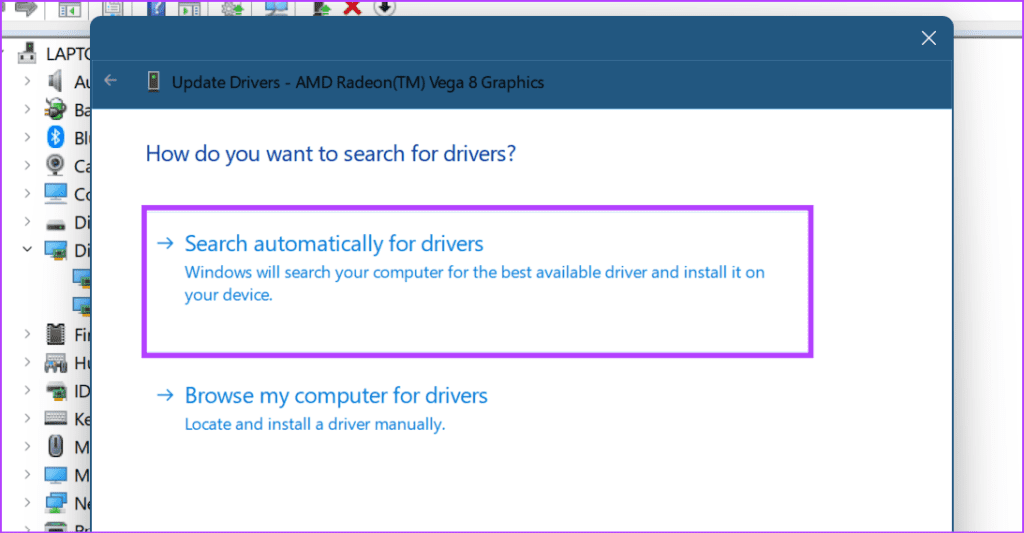Click the device icon beside Update Drivers title

tap(153, 82)
